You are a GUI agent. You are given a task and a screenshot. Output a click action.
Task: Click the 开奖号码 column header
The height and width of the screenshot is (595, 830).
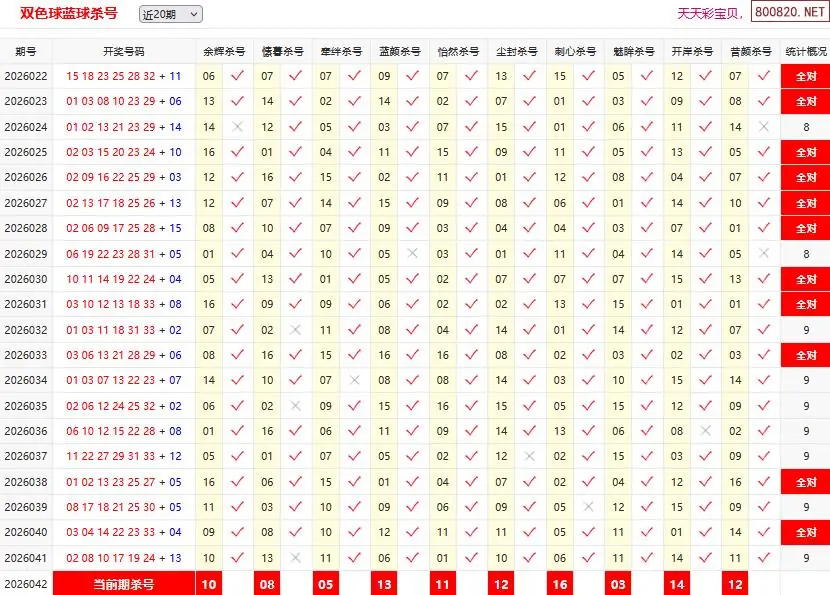124,51
